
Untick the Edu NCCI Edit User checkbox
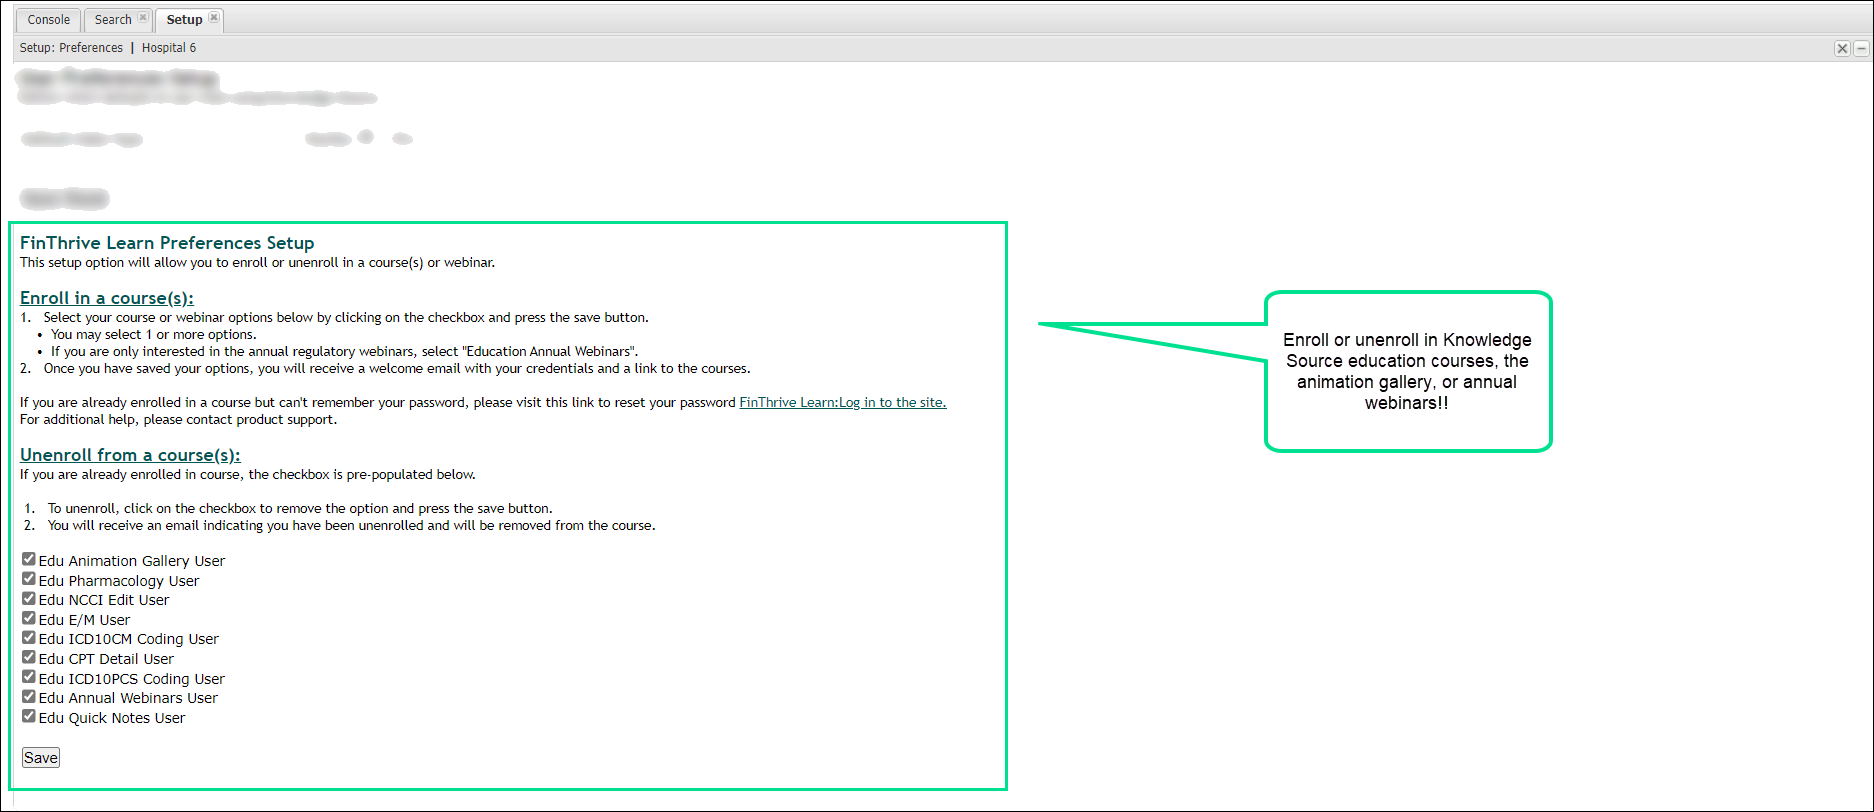tap(29, 599)
